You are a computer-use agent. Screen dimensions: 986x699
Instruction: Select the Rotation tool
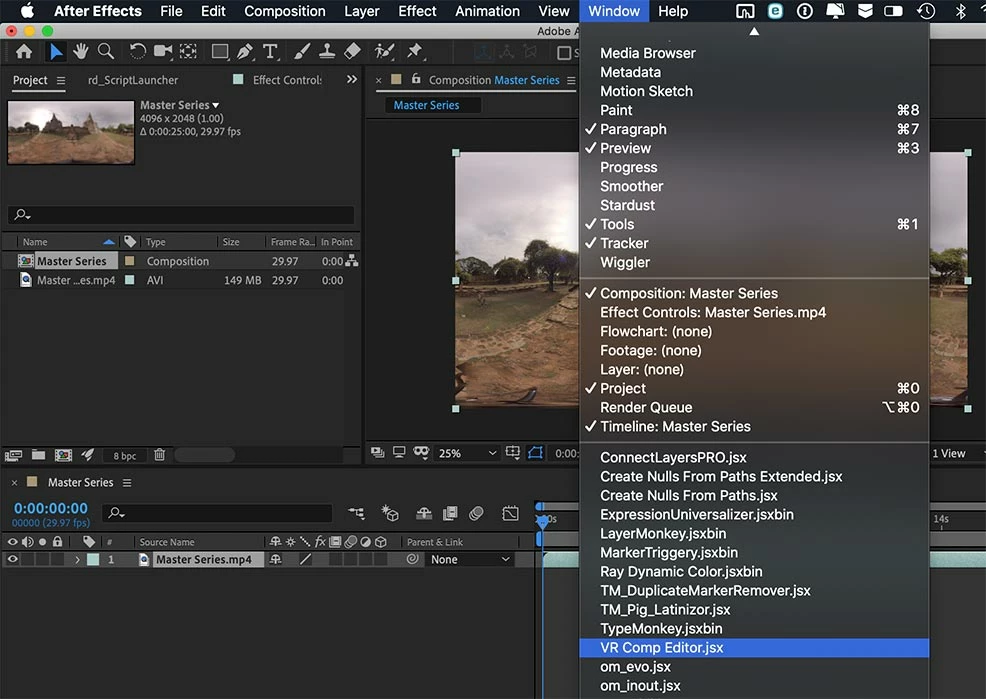pyautogui.click(x=137, y=52)
